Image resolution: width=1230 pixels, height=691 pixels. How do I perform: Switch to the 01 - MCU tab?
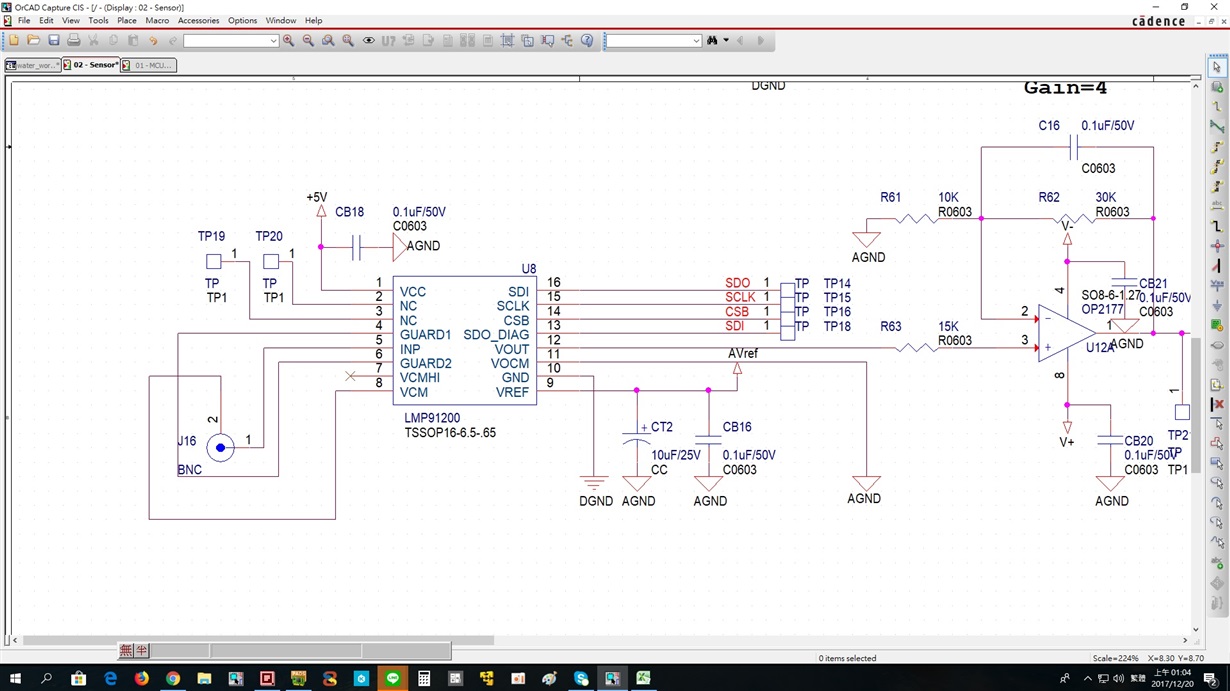point(148,65)
